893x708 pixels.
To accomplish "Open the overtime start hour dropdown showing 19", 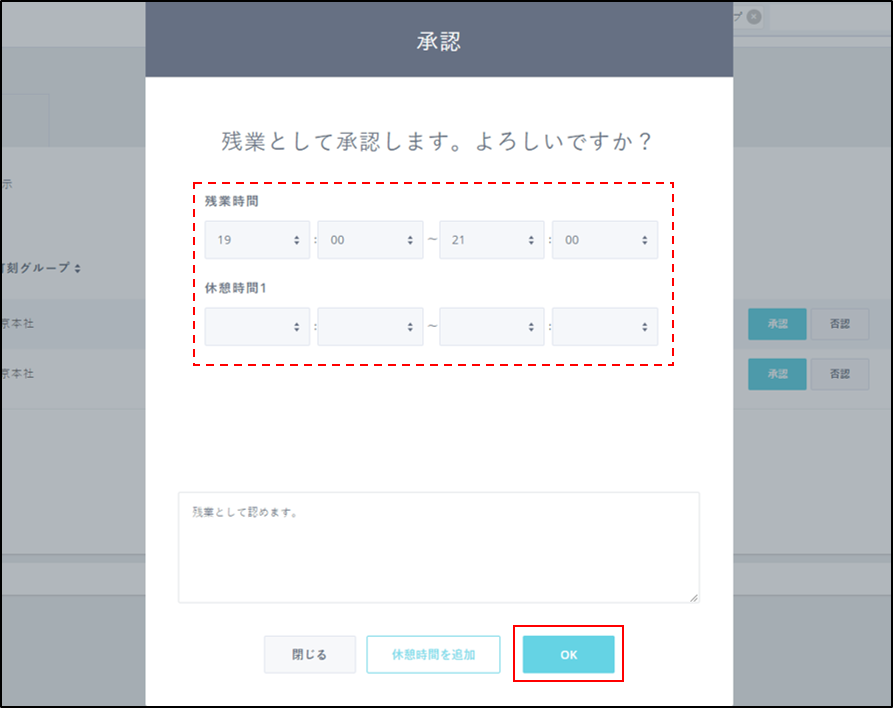I will tap(257, 240).
